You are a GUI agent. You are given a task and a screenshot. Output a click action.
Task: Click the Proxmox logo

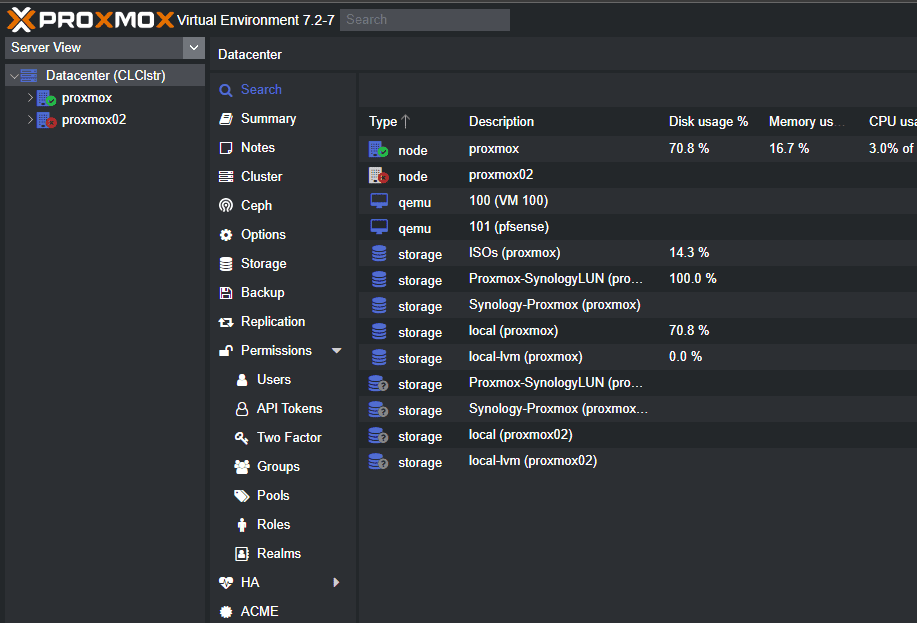91,20
